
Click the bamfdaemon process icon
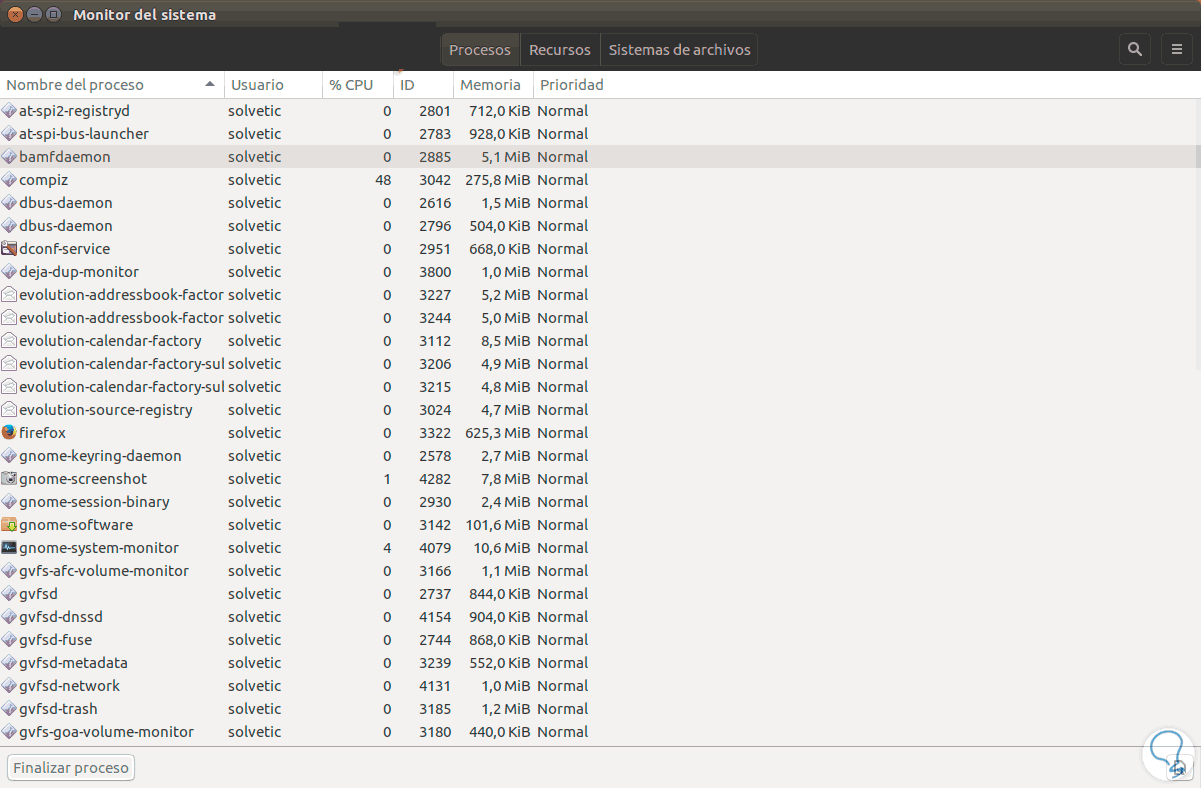(9, 157)
